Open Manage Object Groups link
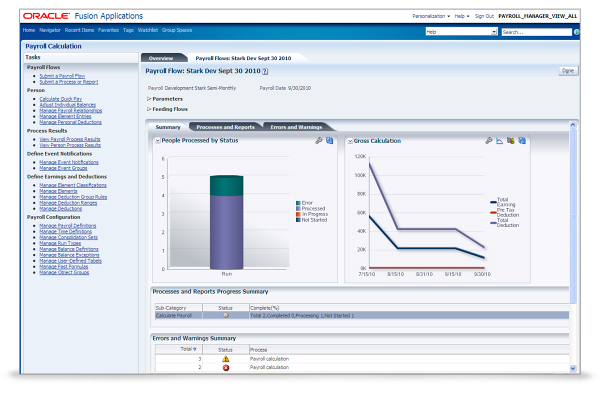 [64, 273]
